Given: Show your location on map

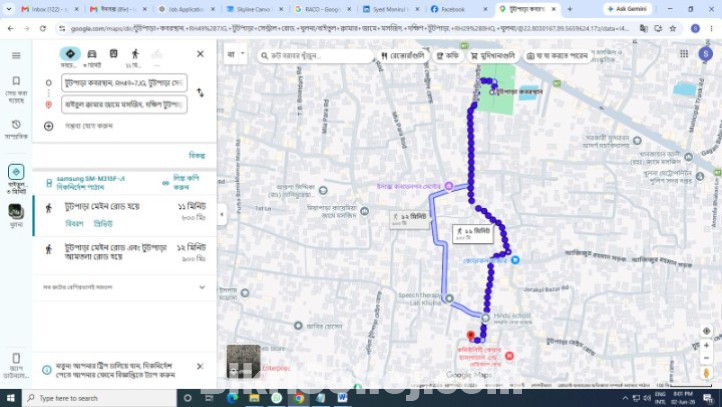Looking at the screenshot, I should (x=706, y=331).
